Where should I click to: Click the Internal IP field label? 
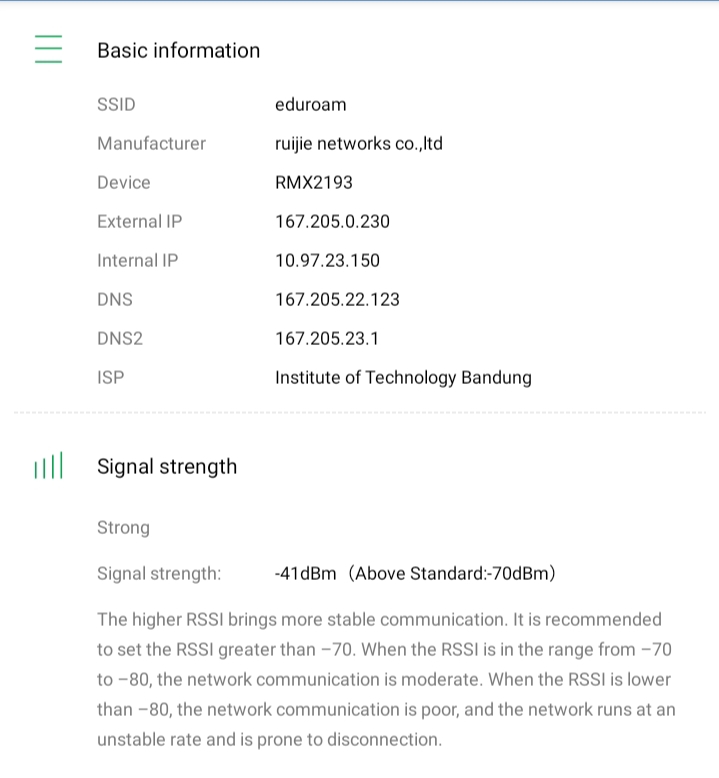click(137, 260)
